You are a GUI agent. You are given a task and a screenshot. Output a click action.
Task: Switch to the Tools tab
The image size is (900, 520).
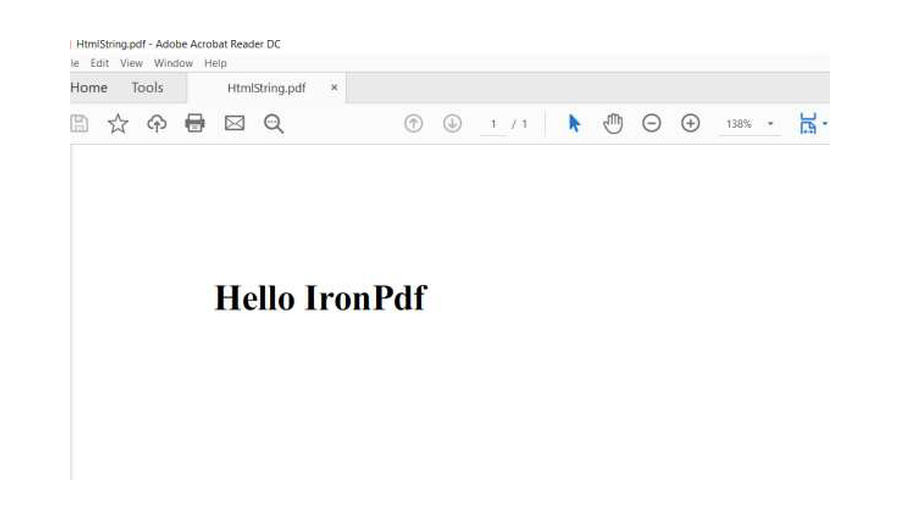click(148, 88)
